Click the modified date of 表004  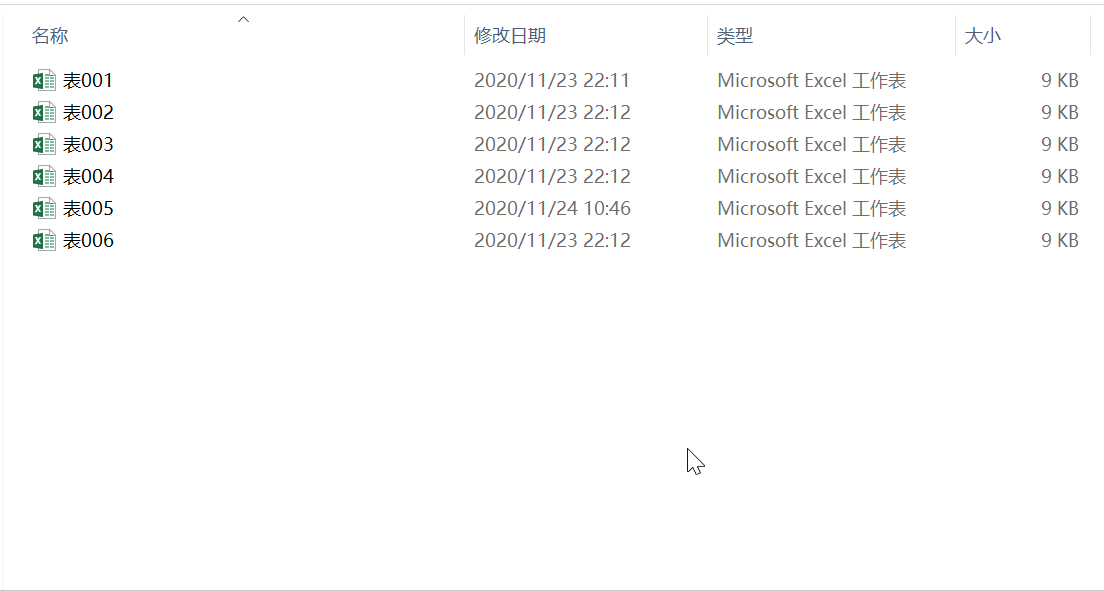552,176
